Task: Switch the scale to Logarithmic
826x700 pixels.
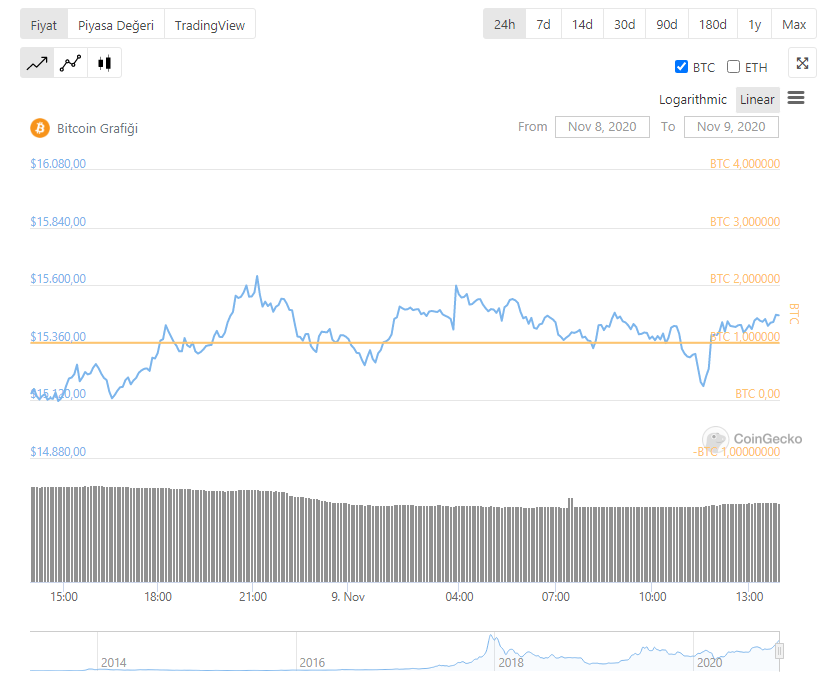Action: coord(693,99)
